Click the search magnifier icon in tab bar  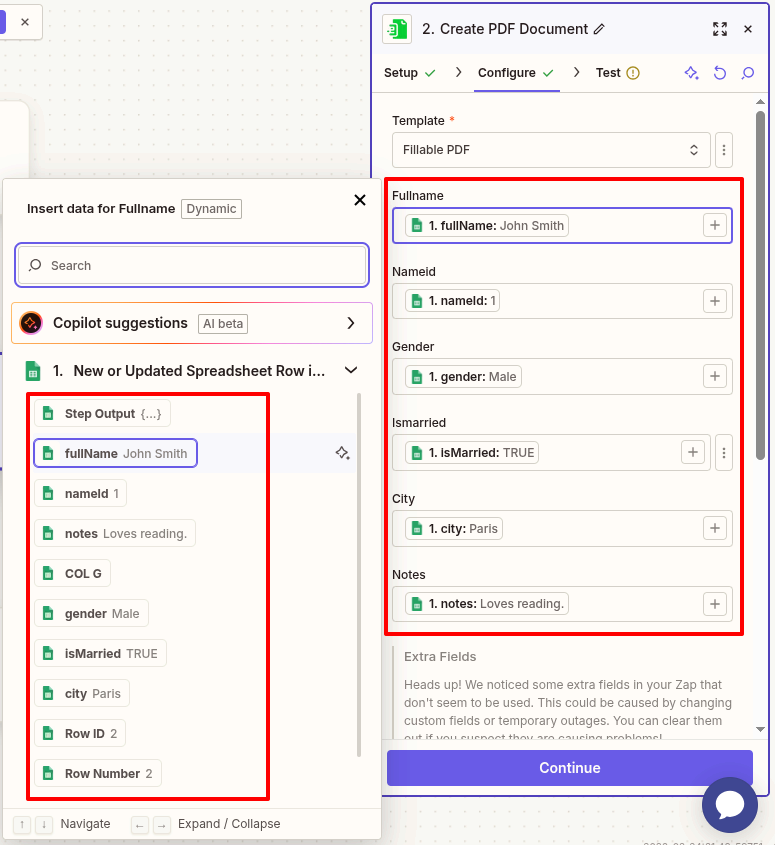tap(748, 73)
